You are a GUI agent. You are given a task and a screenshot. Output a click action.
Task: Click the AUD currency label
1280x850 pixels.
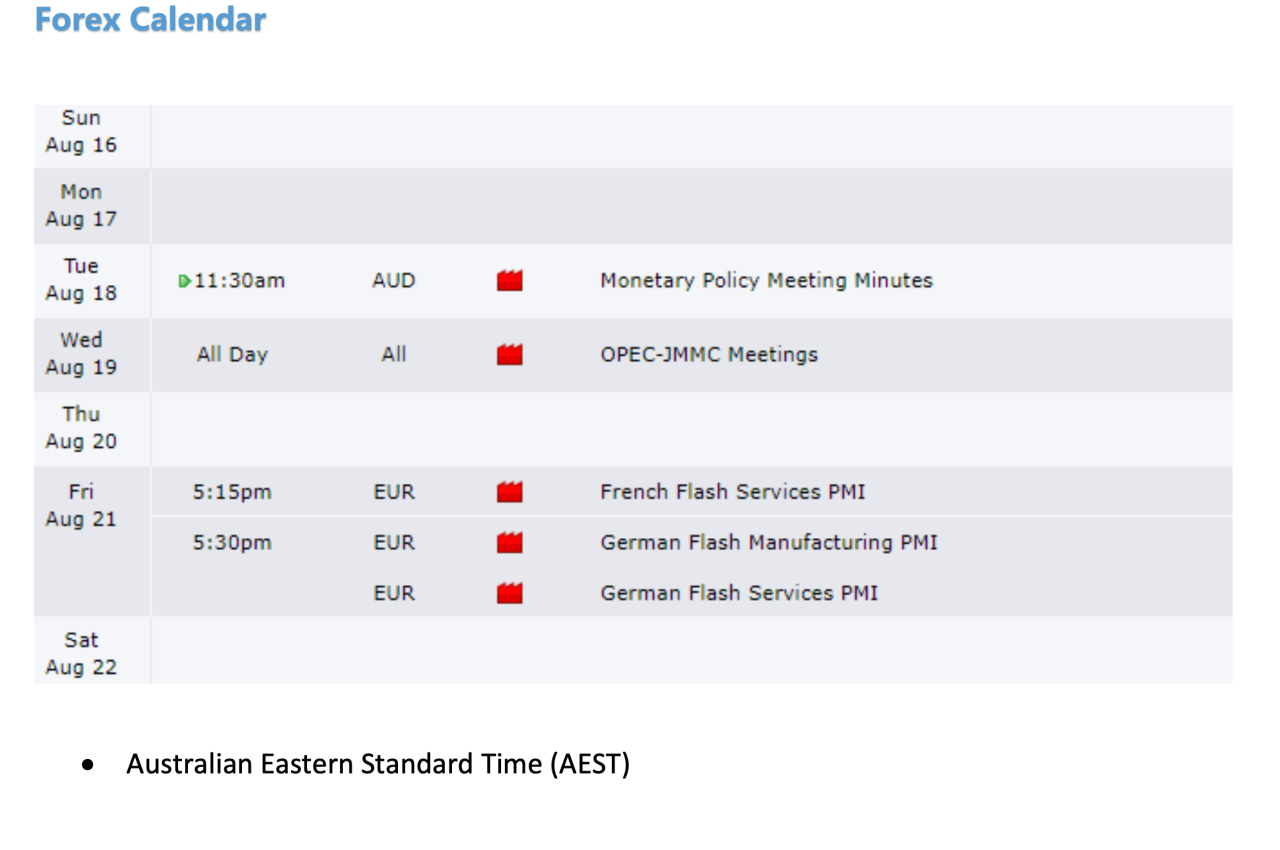[393, 281]
